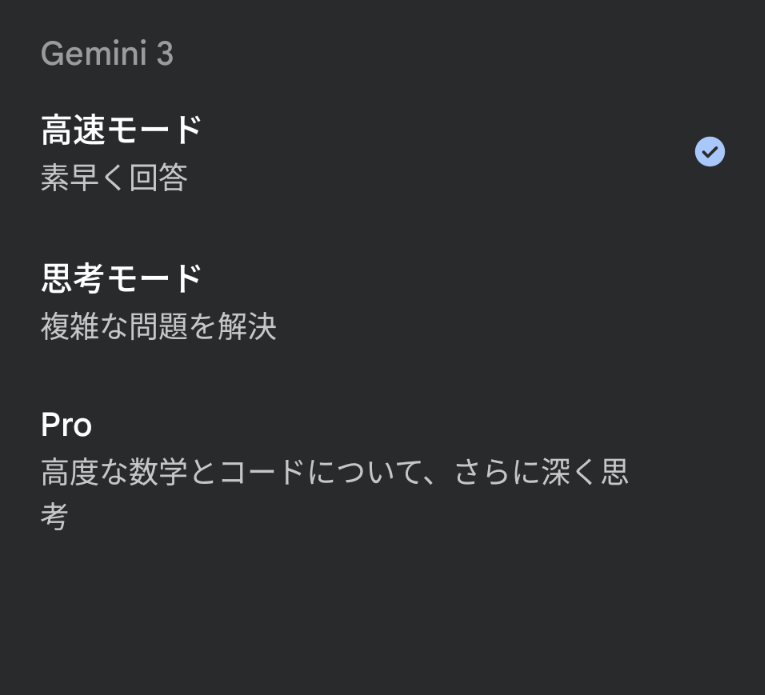765x695 pixels.
Task: Click the Gemini 3 model group title
Action: [x=107, y=54]
